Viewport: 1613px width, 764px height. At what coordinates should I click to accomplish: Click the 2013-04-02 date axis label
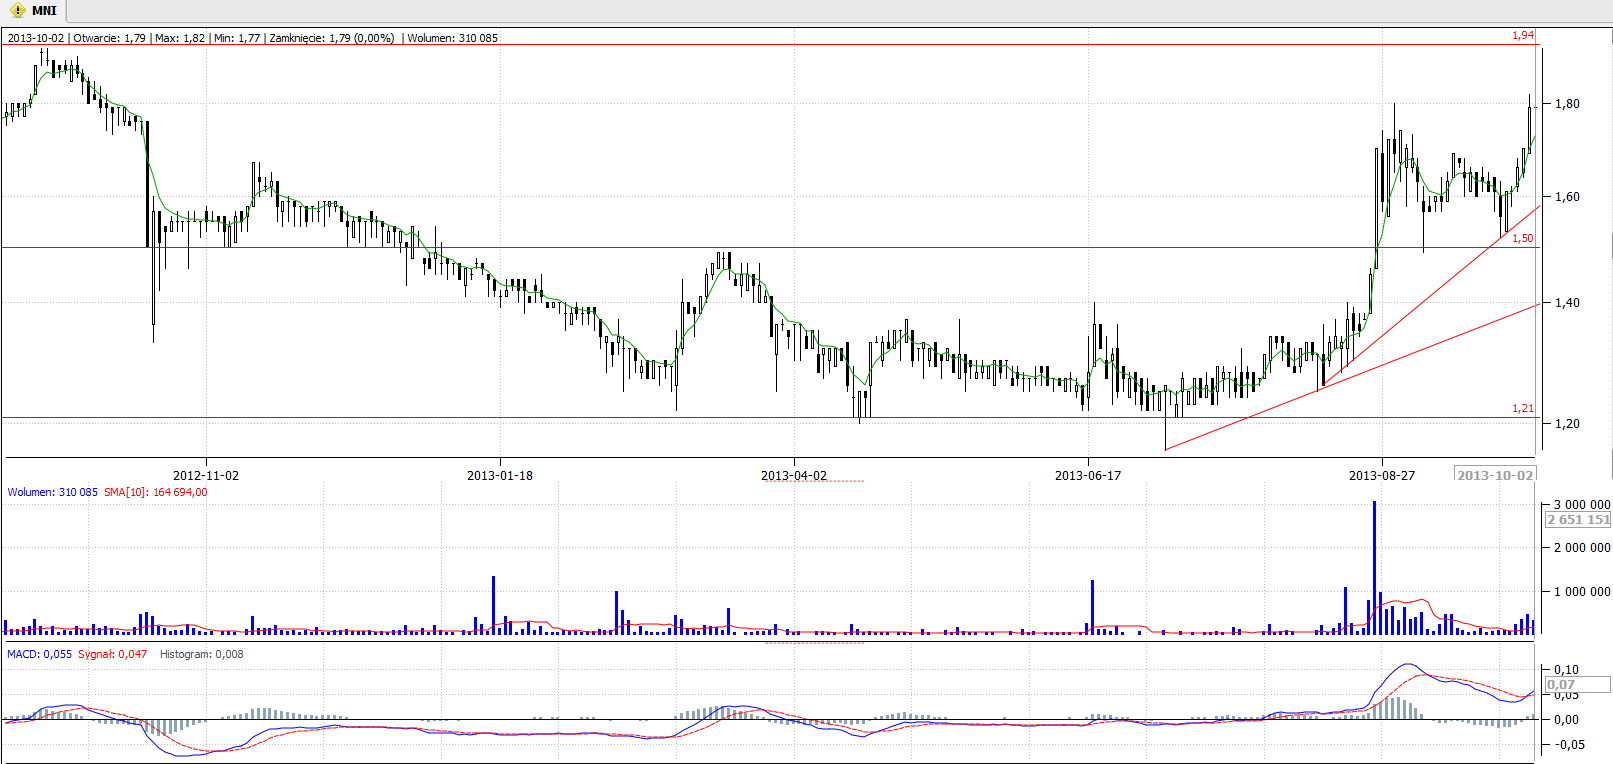tap(794, 475)
